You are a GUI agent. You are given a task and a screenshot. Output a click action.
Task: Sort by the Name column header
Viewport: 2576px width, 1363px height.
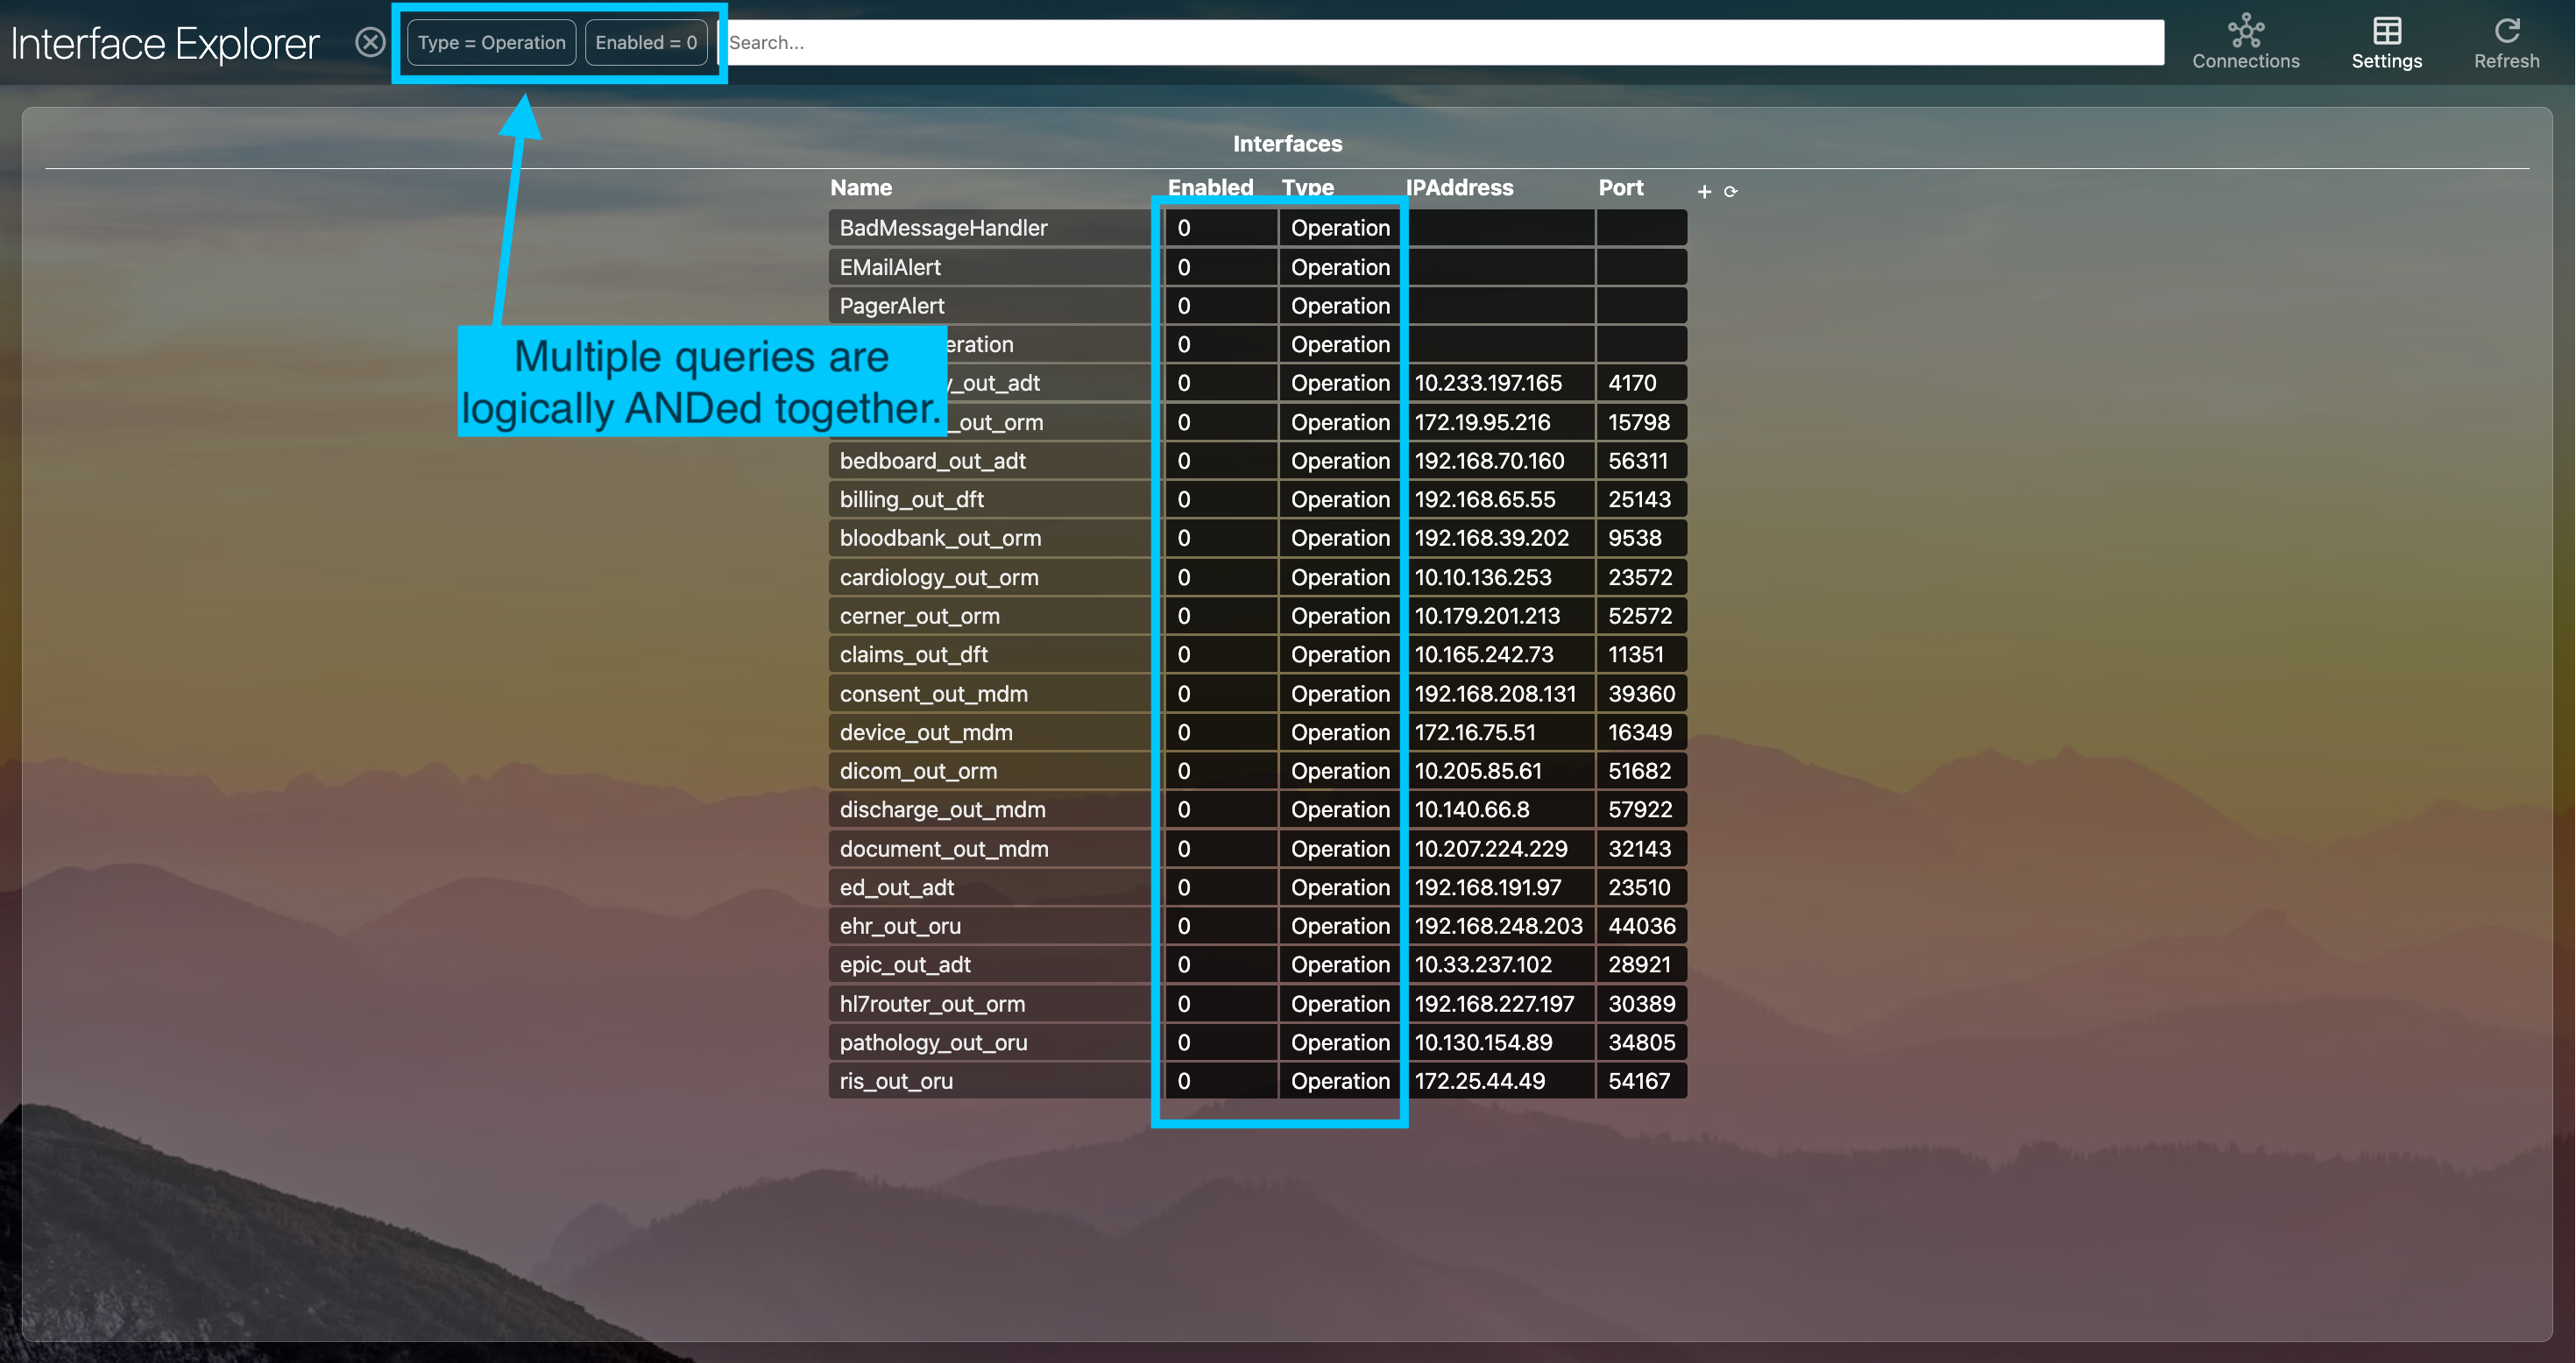(860, 187)
